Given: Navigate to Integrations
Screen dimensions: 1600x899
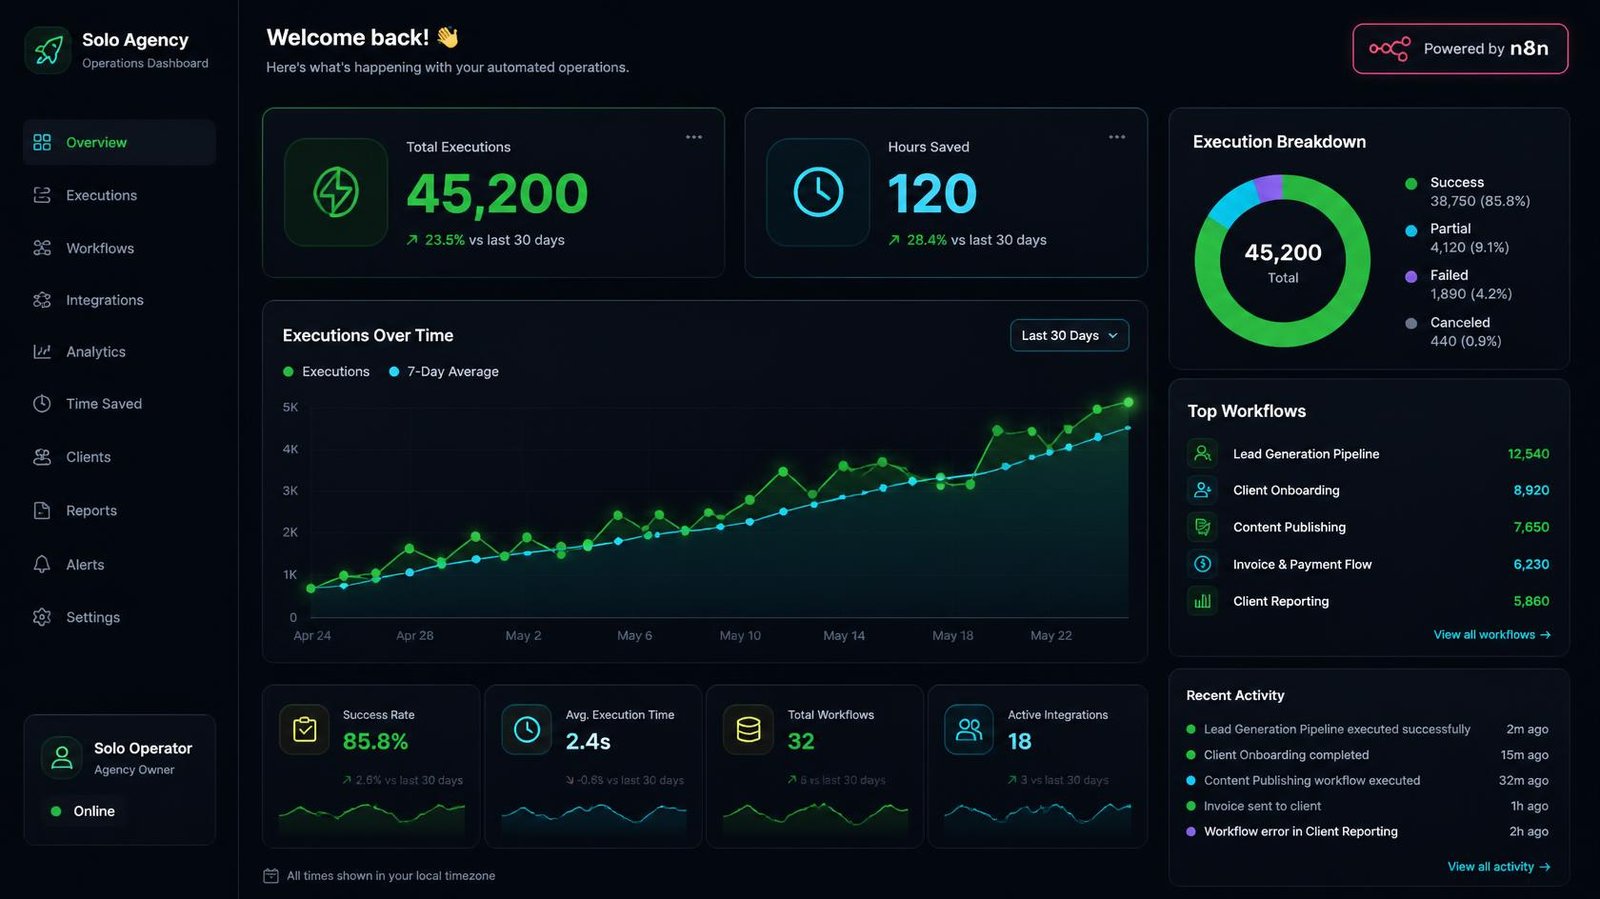Looking at the screenshot, I should tap(119, 300).
